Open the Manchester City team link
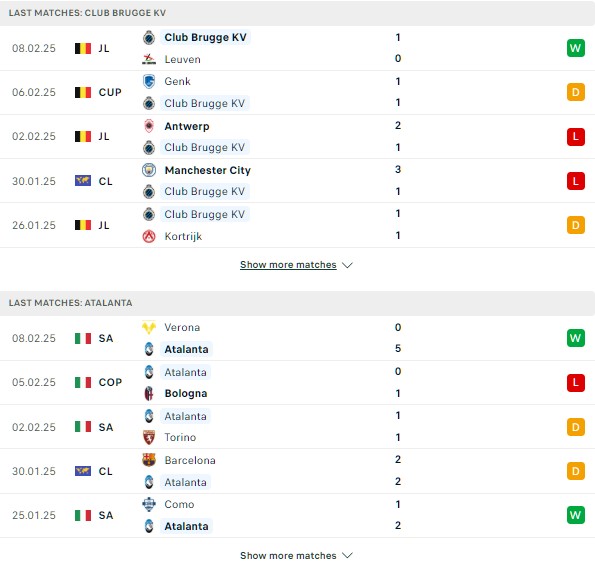 tap(208, 170)
